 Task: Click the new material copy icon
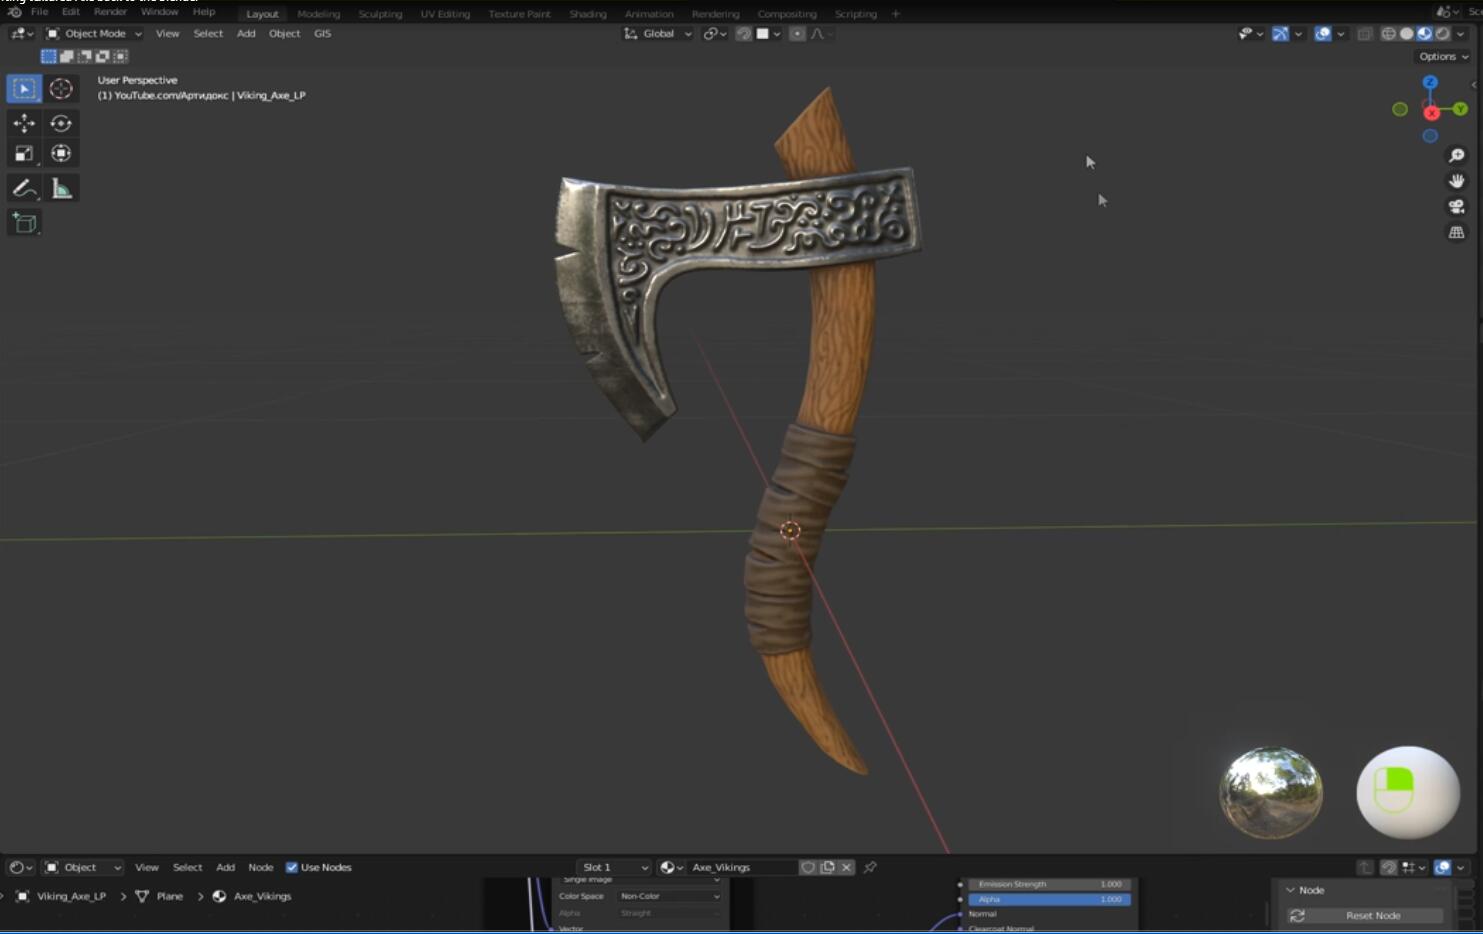(x=828, y=867)
